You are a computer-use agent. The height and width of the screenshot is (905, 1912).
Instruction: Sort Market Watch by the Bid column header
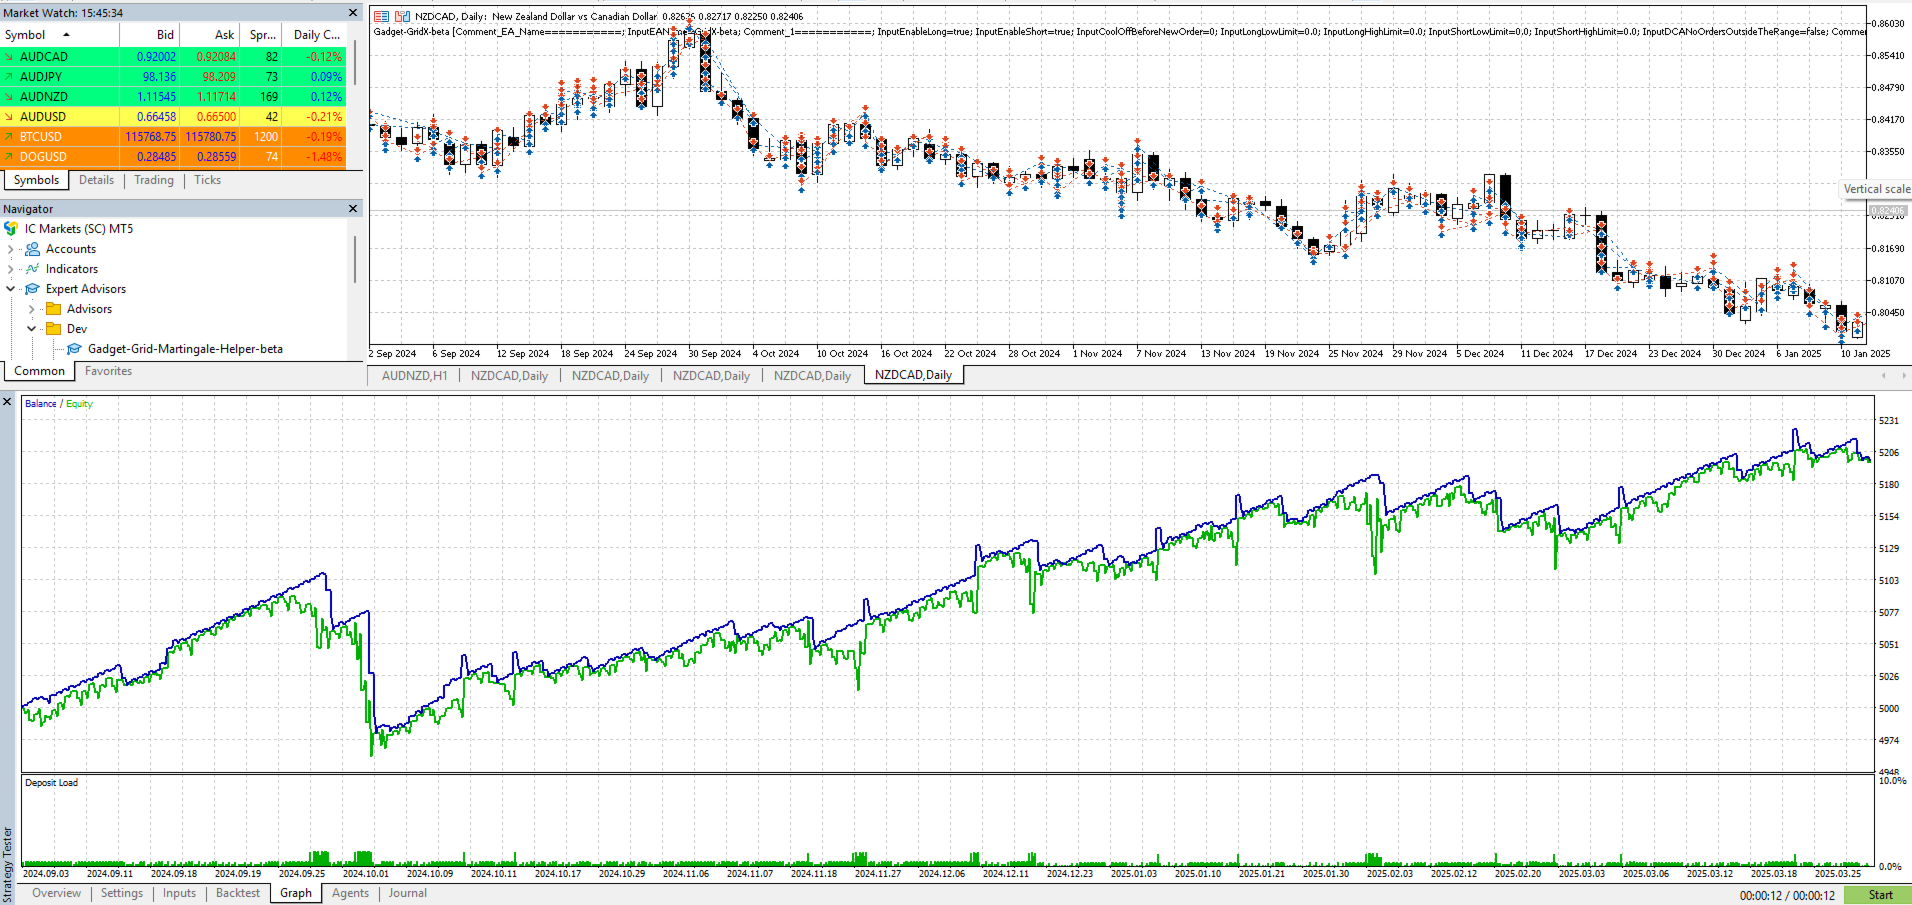coord(150,35)
